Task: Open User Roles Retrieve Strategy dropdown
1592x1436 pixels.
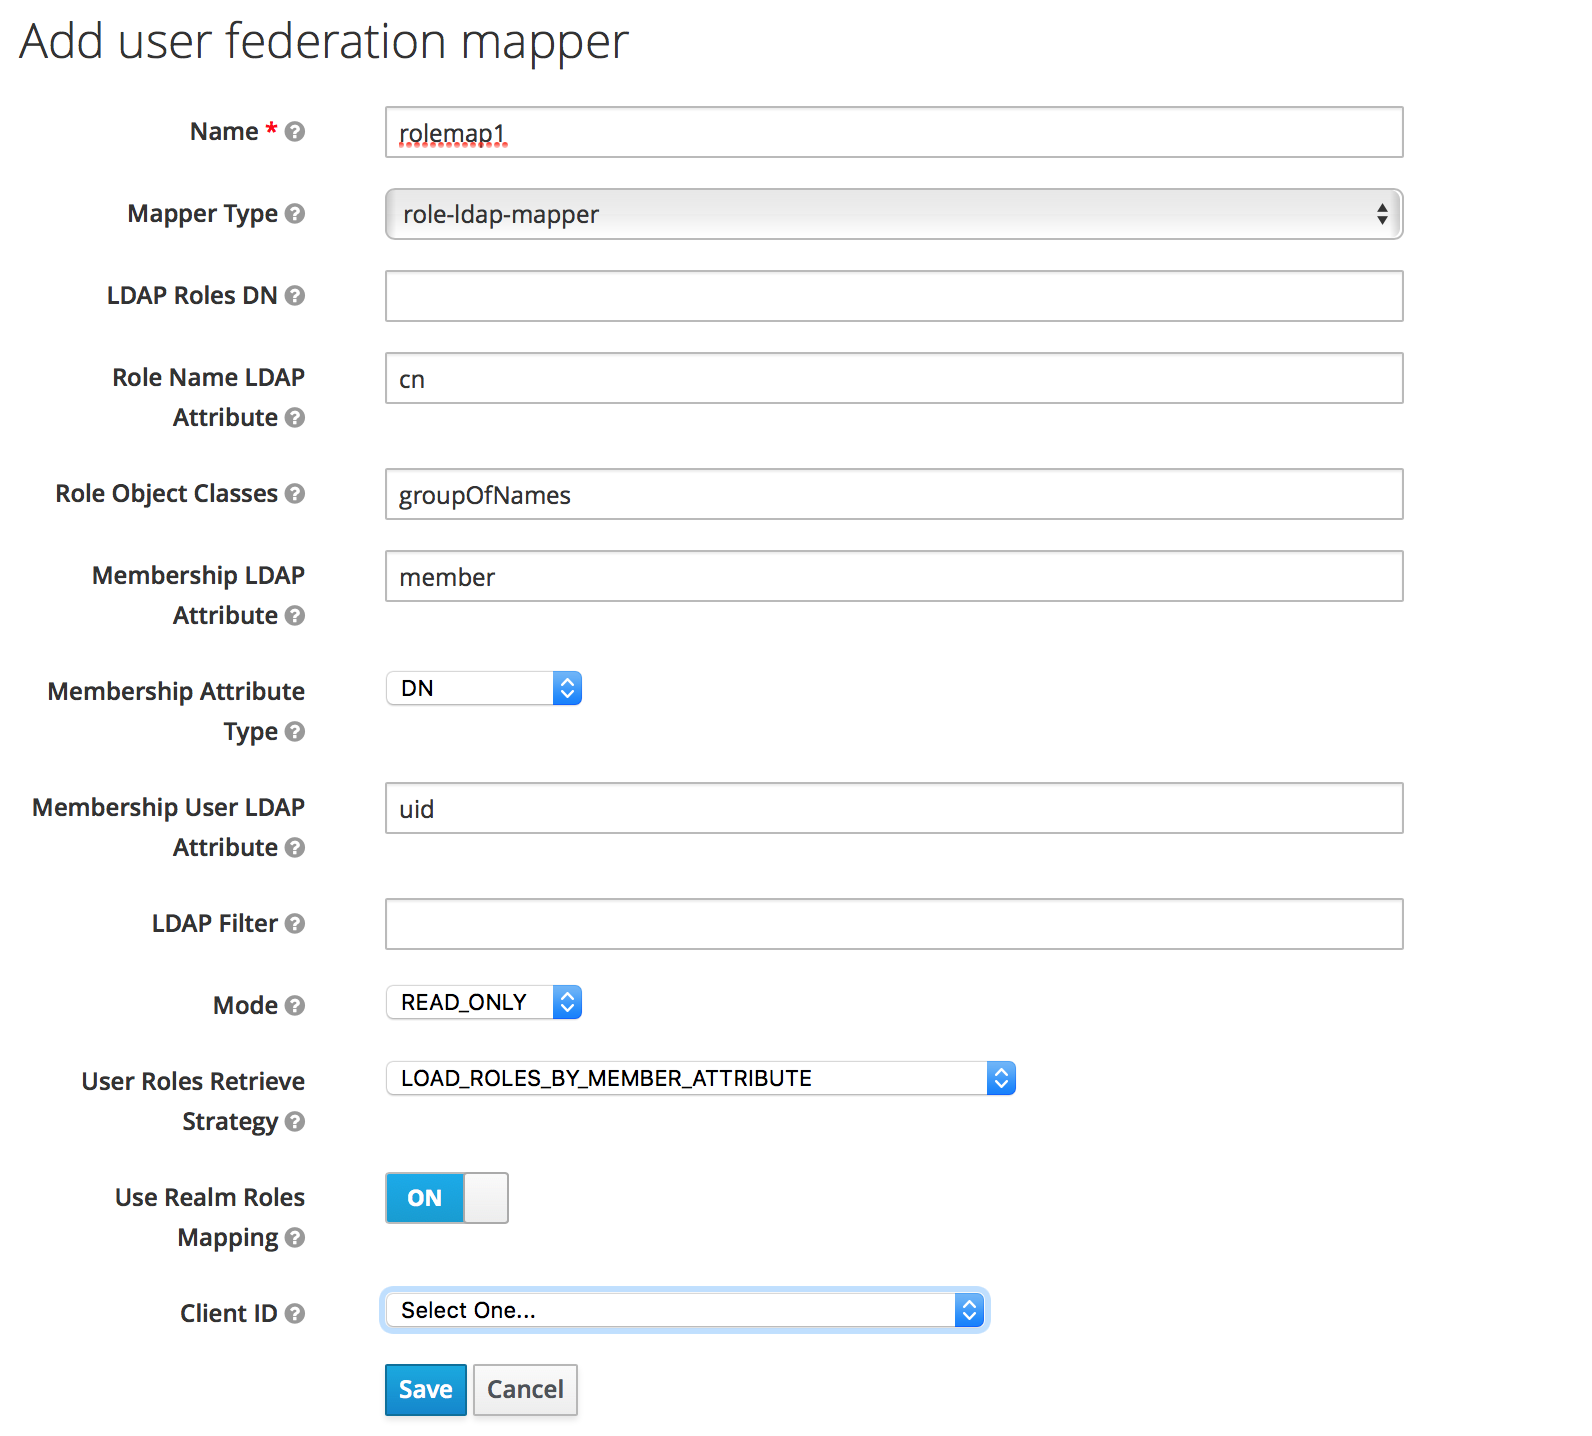Action: pyautogui.click(x=700, y=1079)
